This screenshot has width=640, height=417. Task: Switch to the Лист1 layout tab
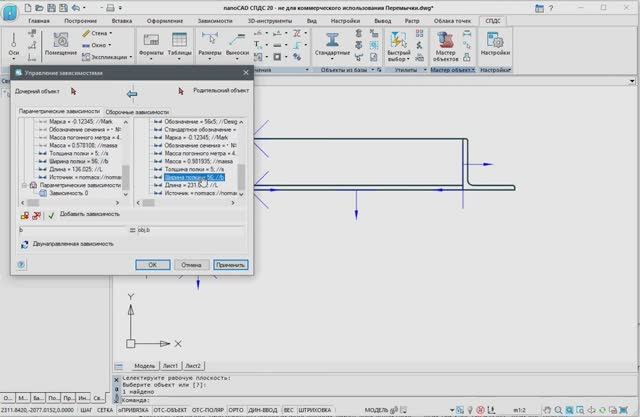pos(170,366)
